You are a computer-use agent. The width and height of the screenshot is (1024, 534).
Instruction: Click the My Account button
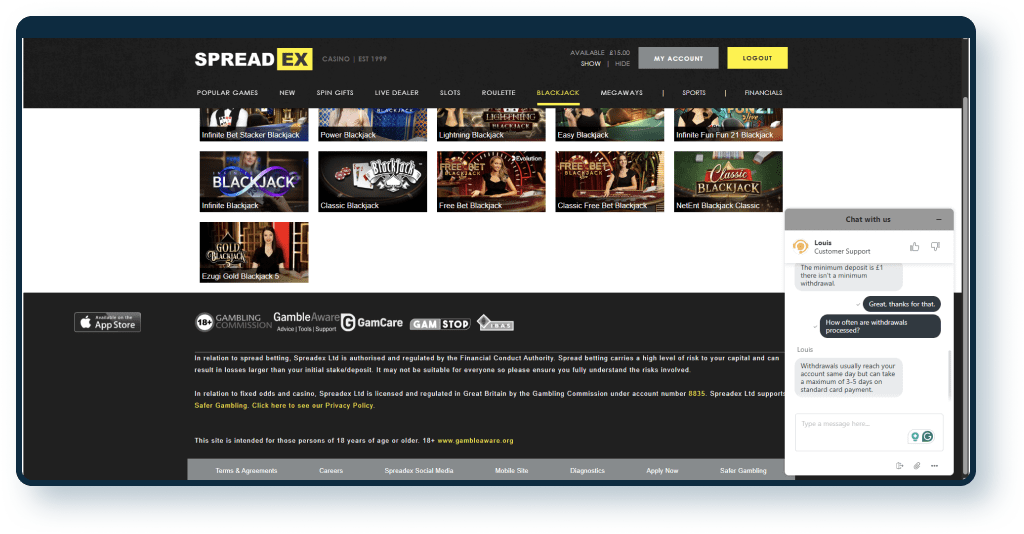click(x=679, y=58)
